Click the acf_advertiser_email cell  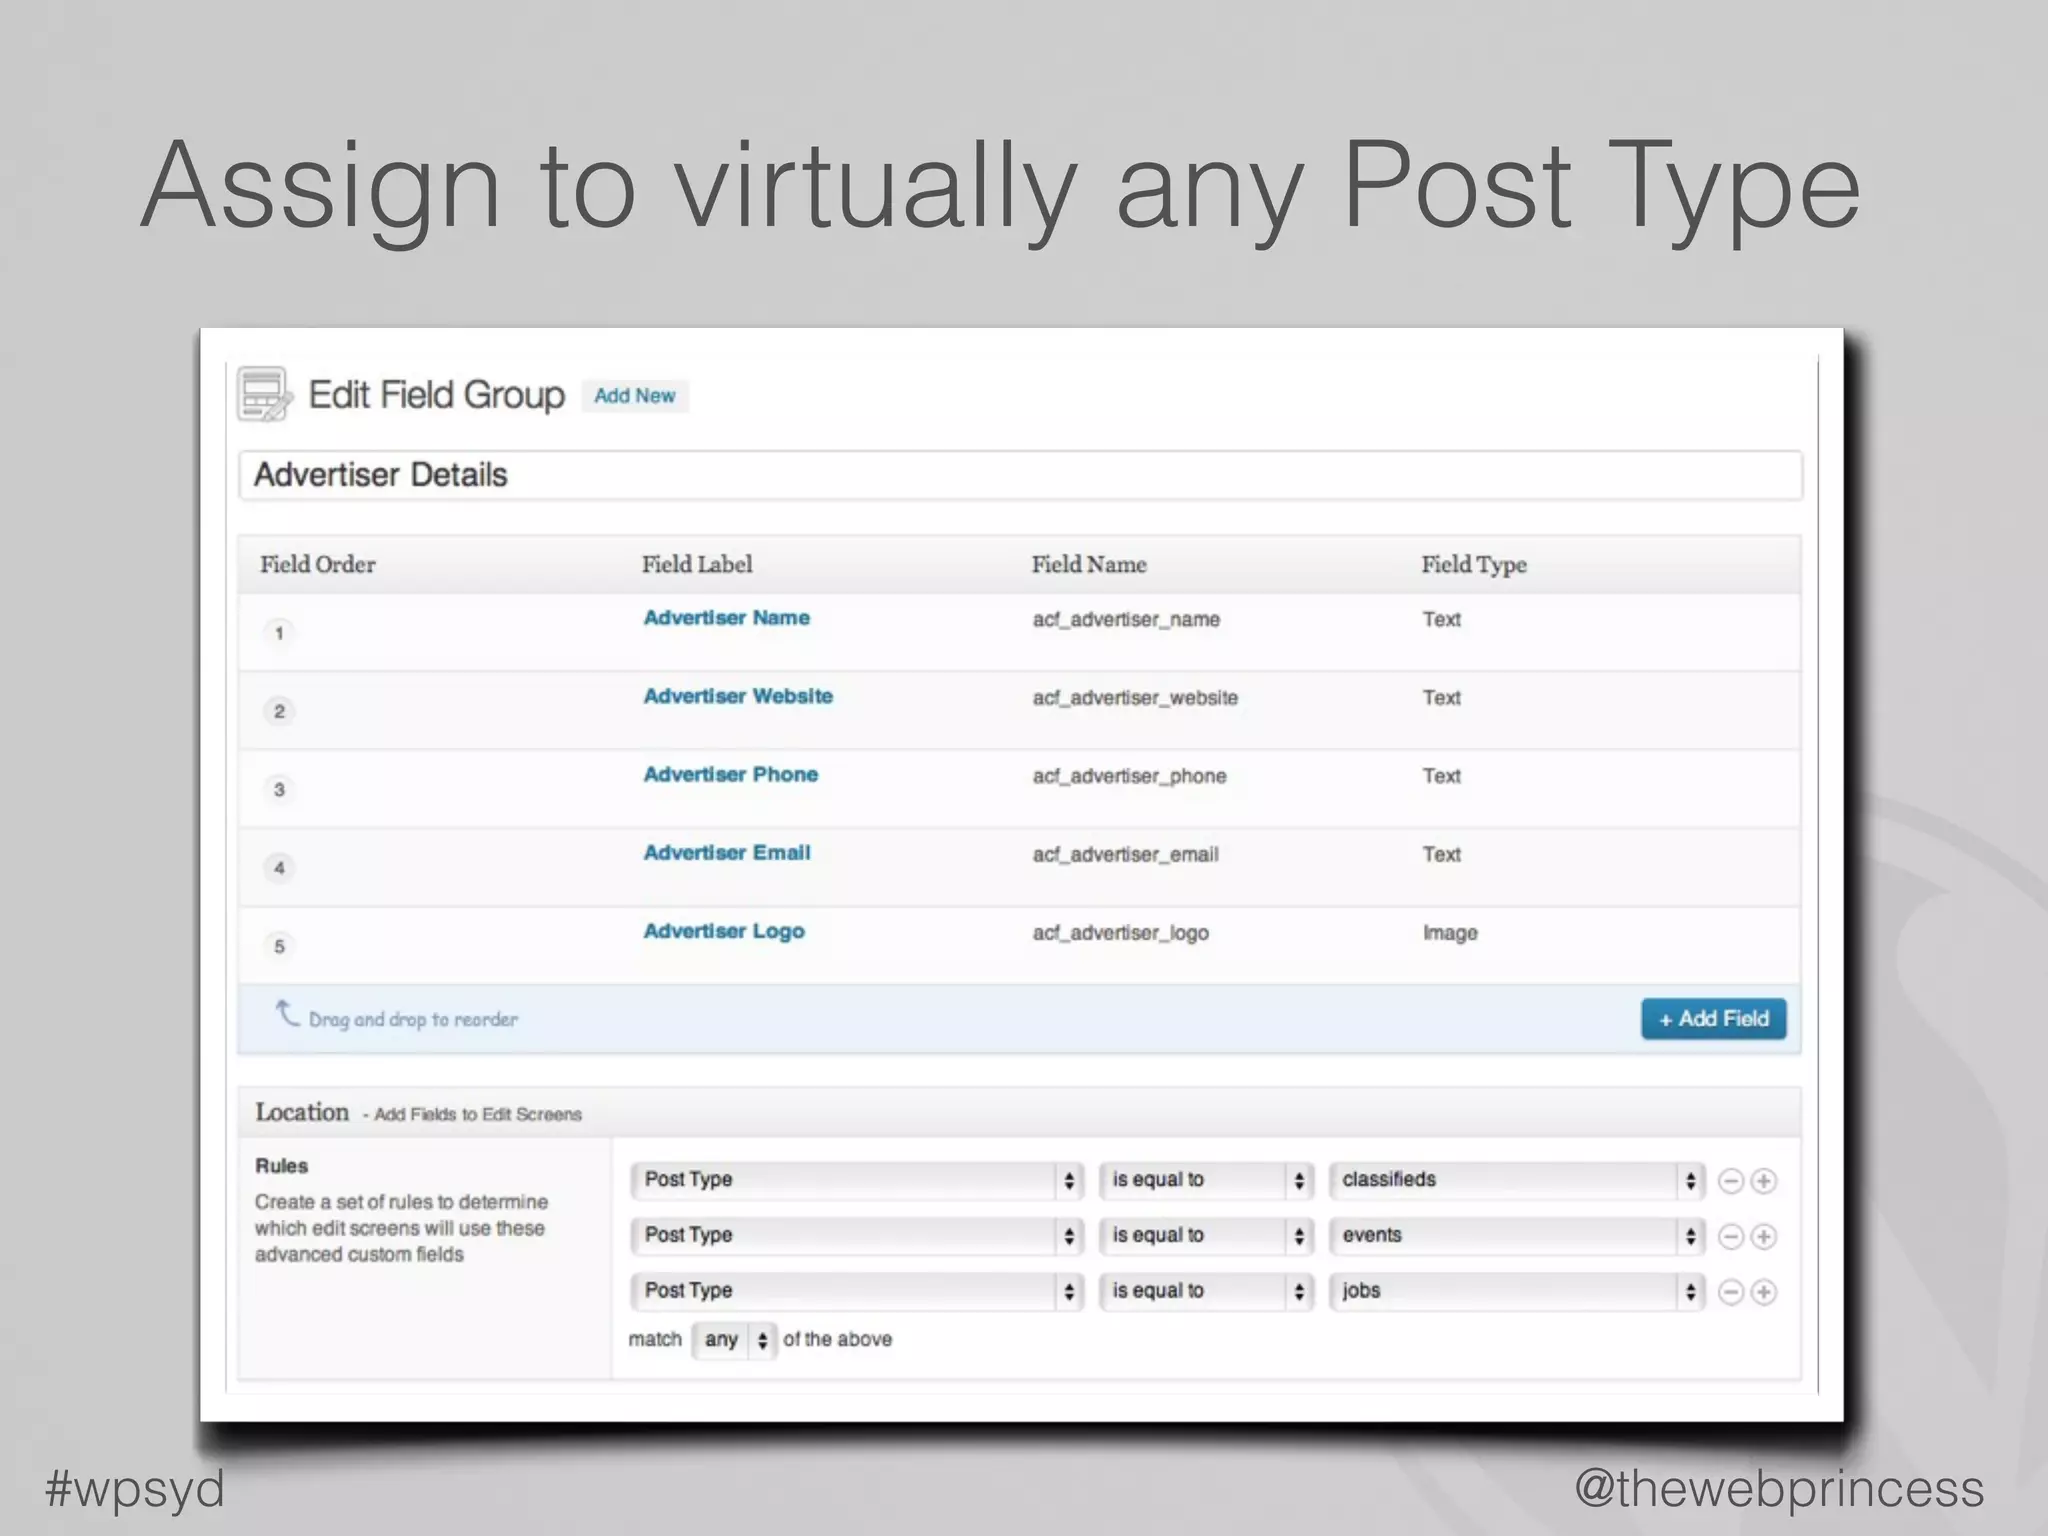[1125, 855]
